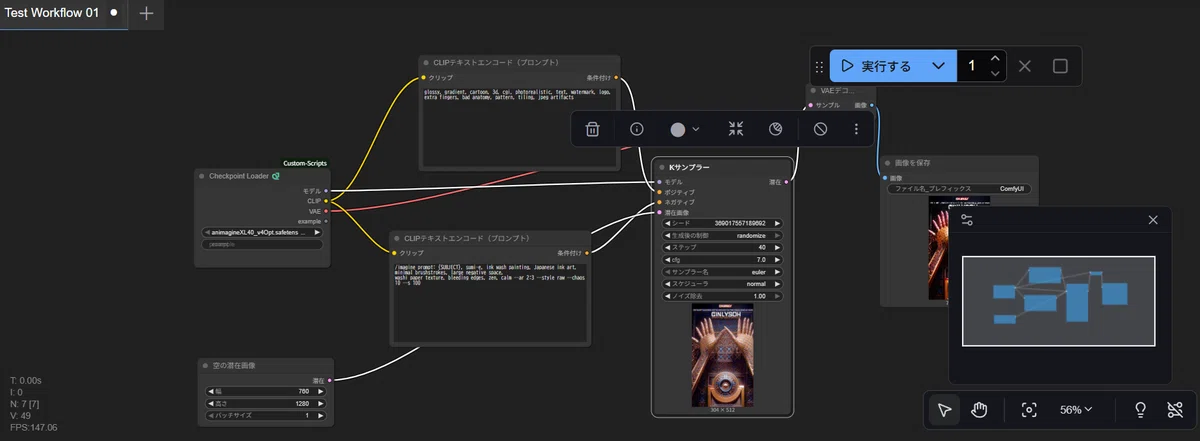Decrease シード seed value arrow
This screenshot has height=441, width=1200.
(x=668, y=223)
